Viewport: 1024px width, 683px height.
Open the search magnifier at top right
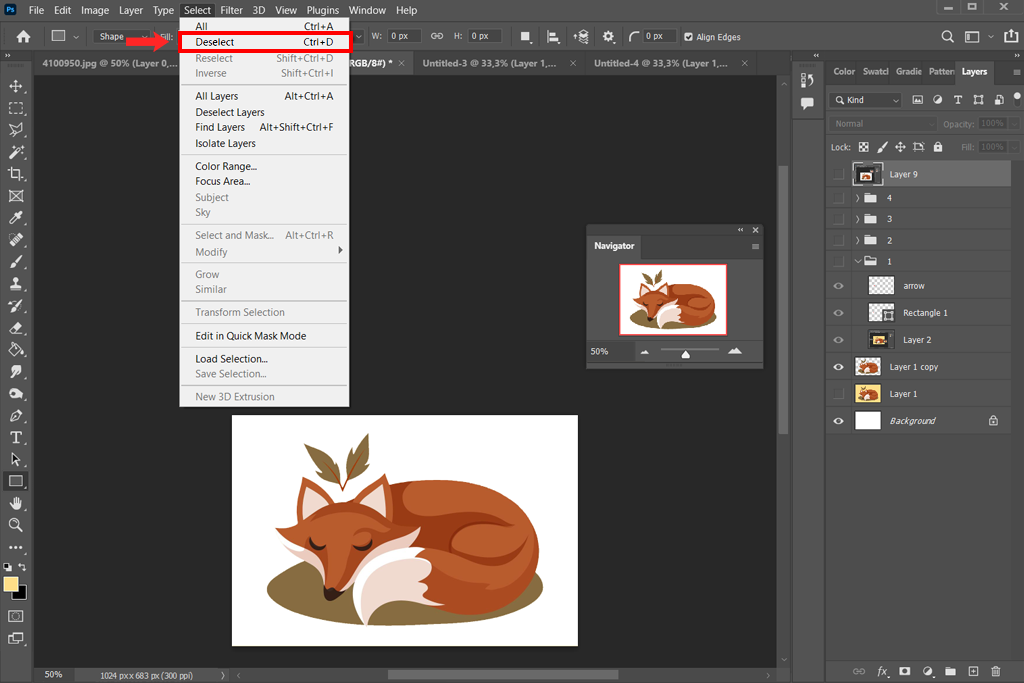[947, 37]
